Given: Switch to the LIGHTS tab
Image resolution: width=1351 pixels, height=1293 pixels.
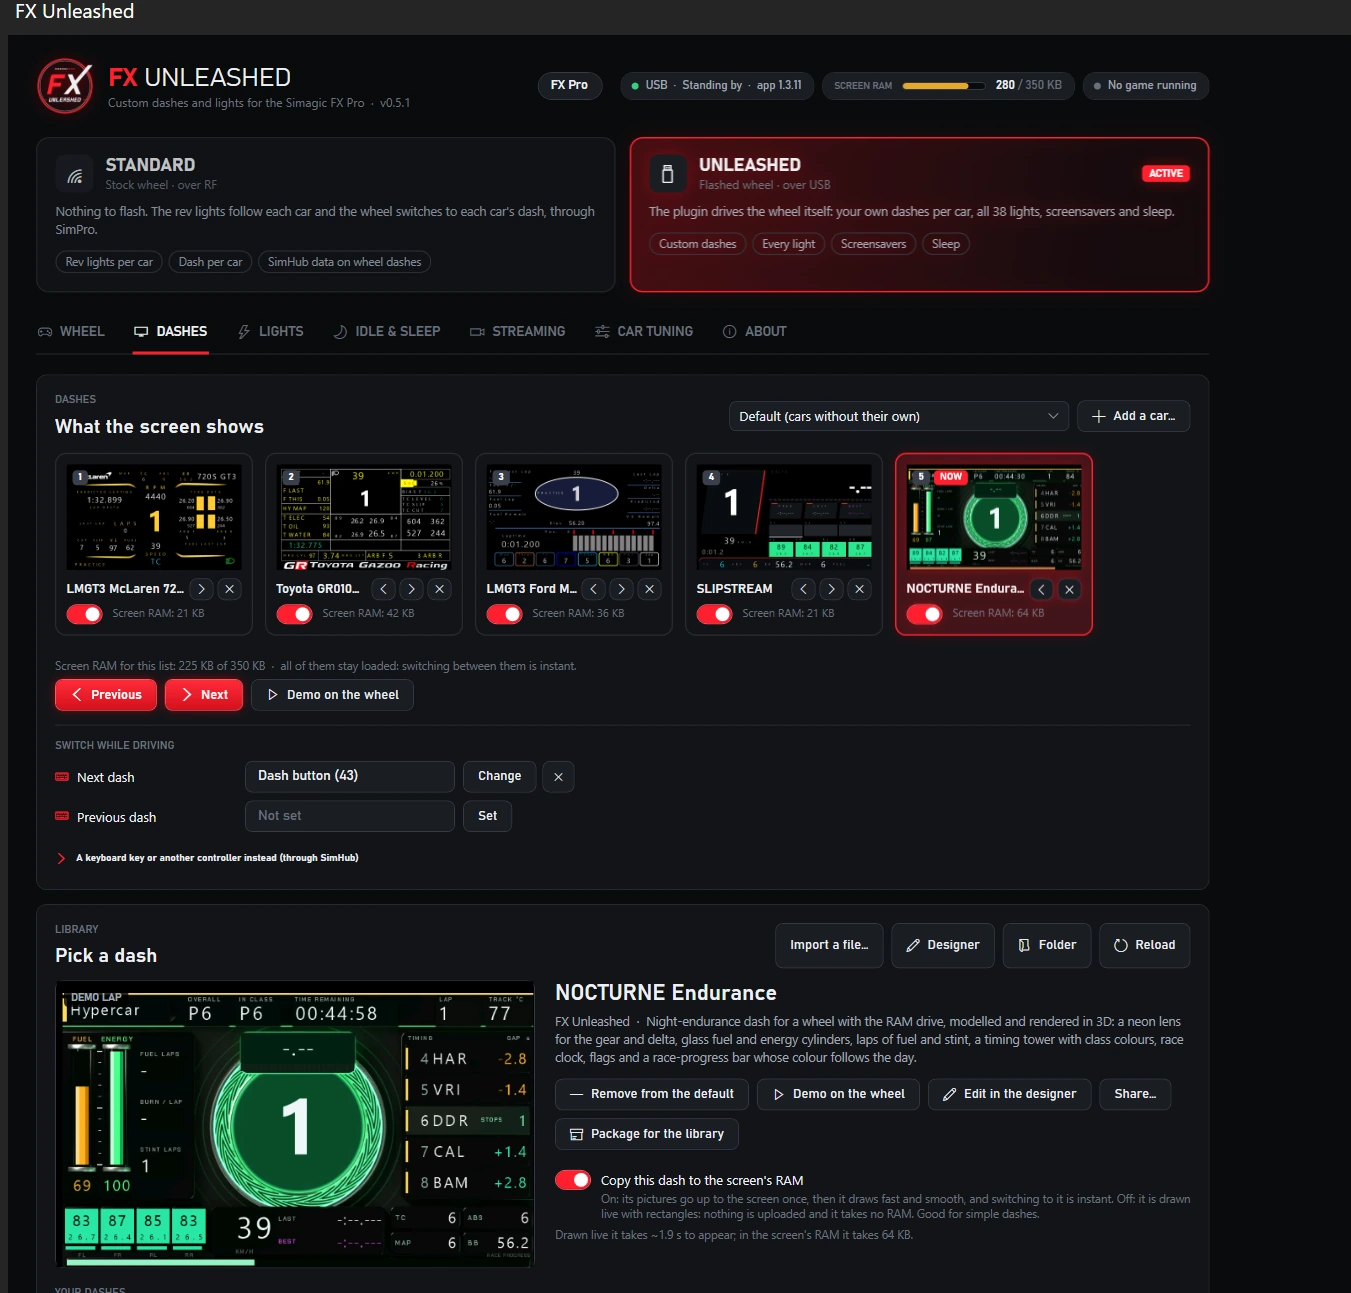Looking at the screenshot, I should tap(271, 331).
